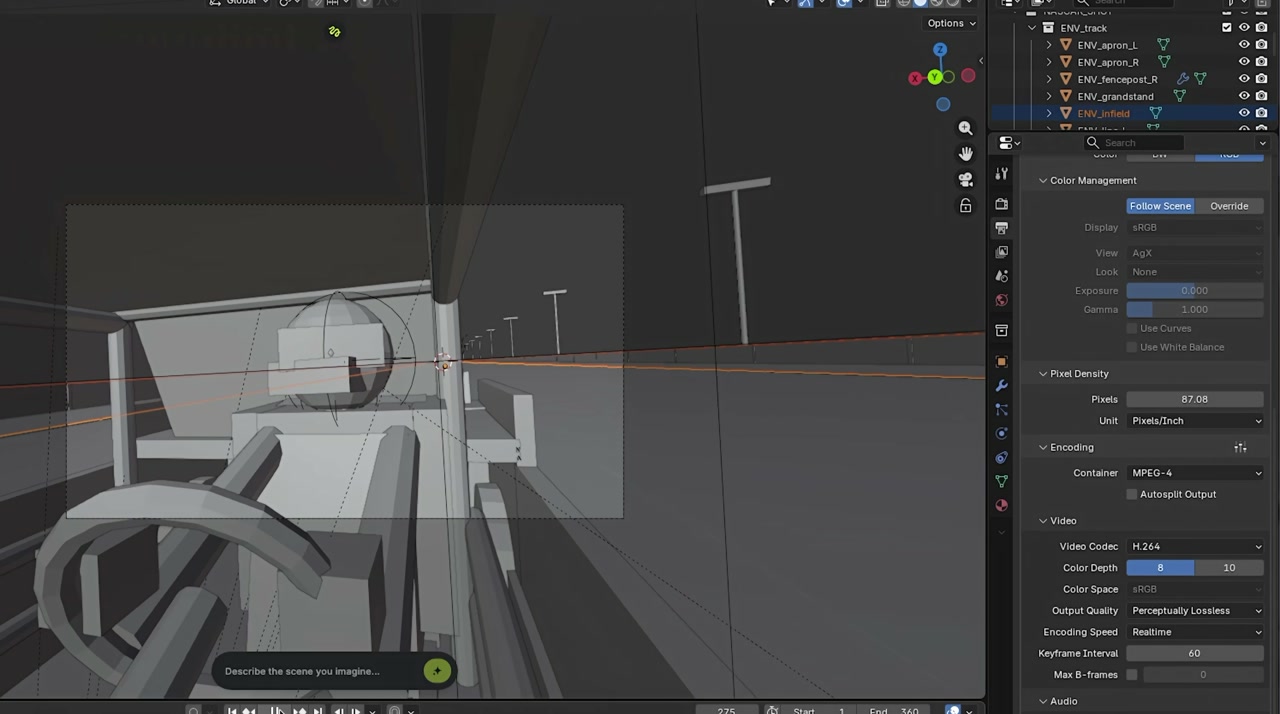Open the Tool properties tab
The height and width of the screenshot is (714, 1280).
(x=1001, y=174)
